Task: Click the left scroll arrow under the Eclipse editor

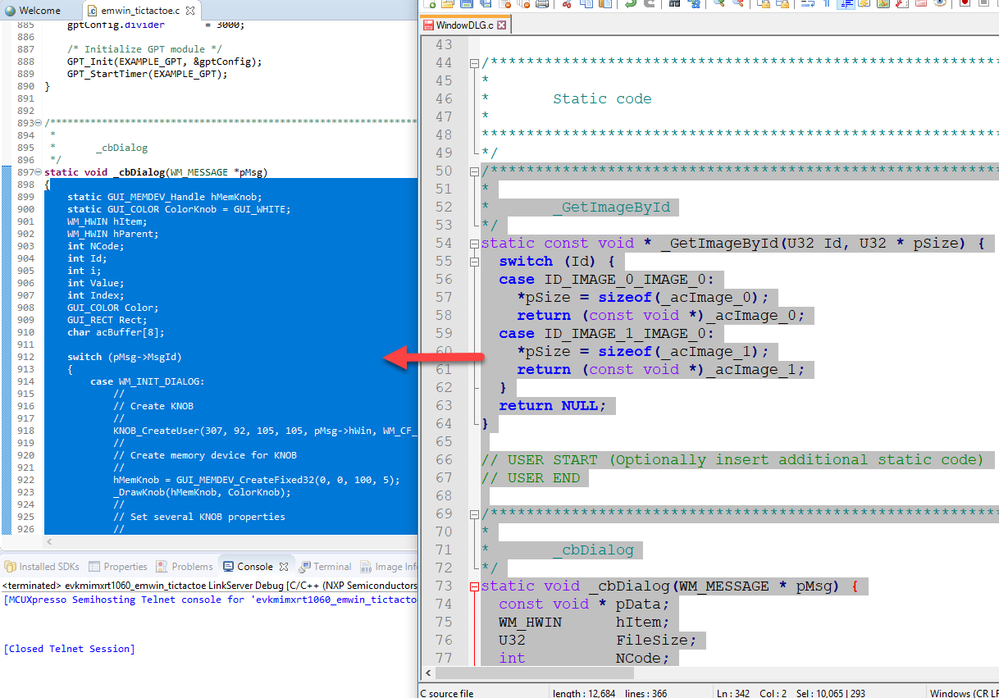Action: click(49, 542)
